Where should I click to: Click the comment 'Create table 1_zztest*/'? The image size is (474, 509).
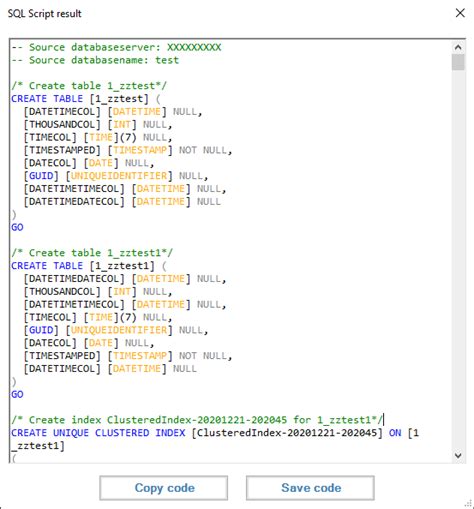point(89,86)
